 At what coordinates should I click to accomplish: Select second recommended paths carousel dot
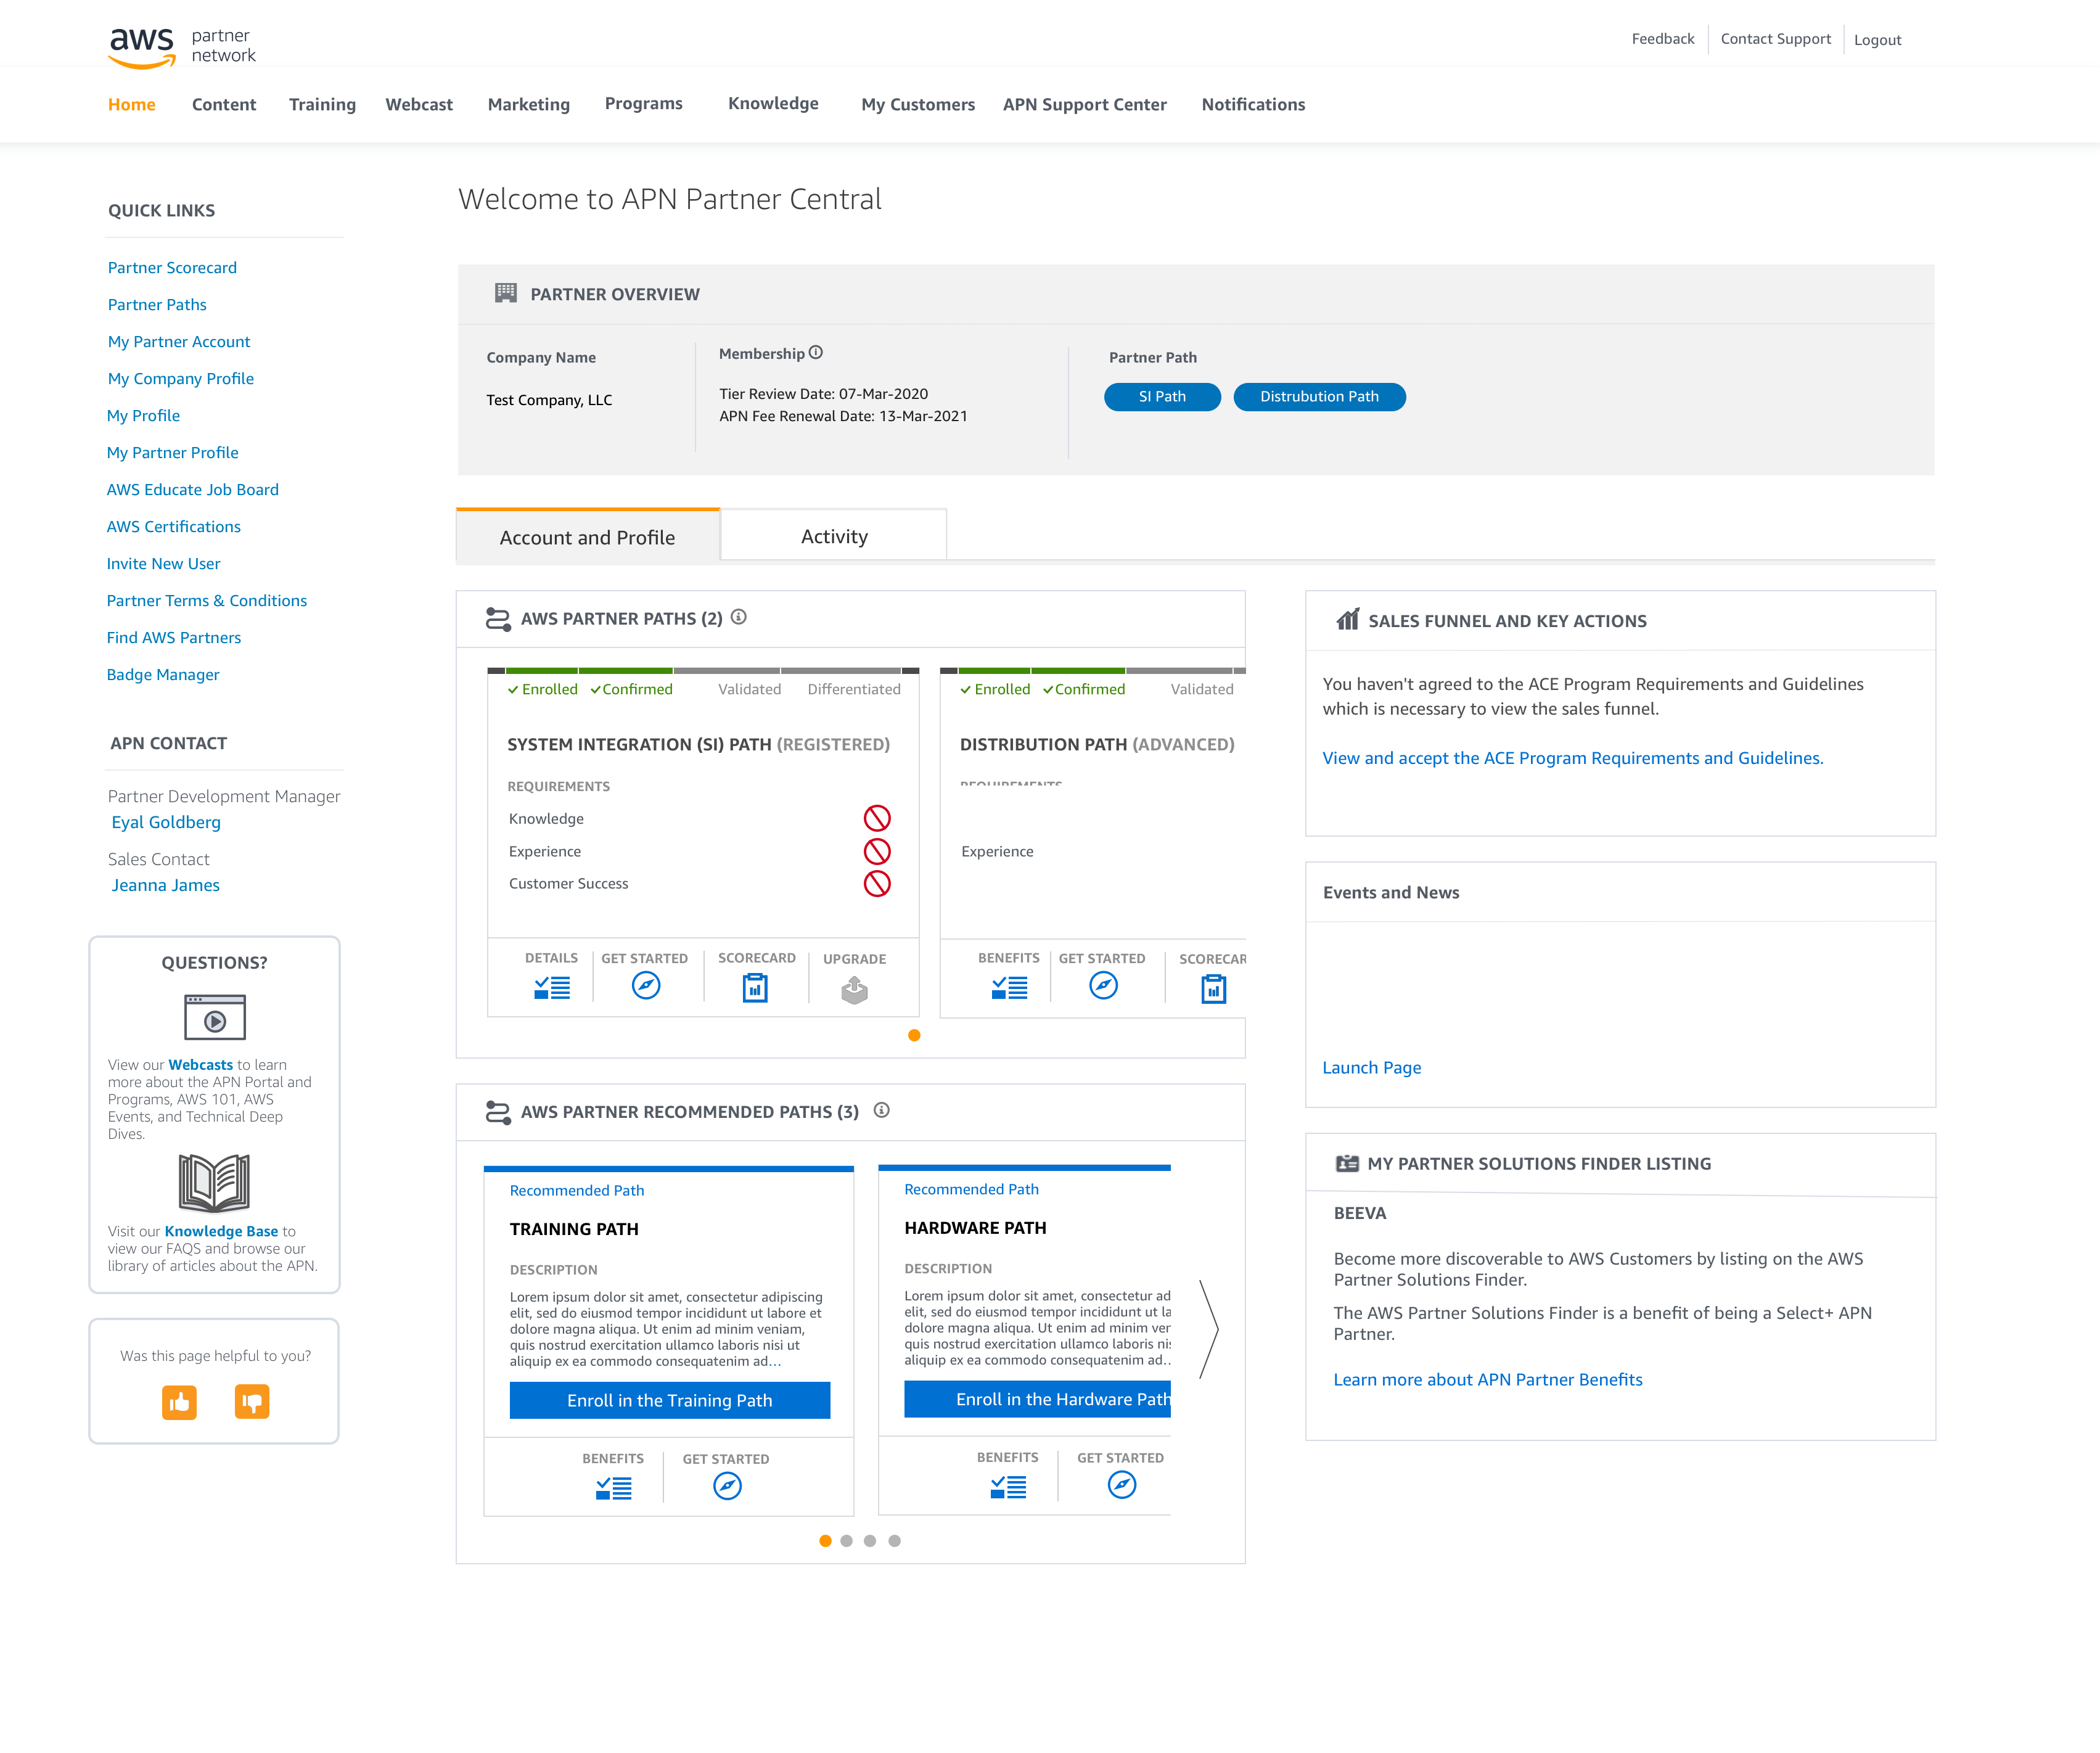pyautogui.click(x=847, y=1541)
